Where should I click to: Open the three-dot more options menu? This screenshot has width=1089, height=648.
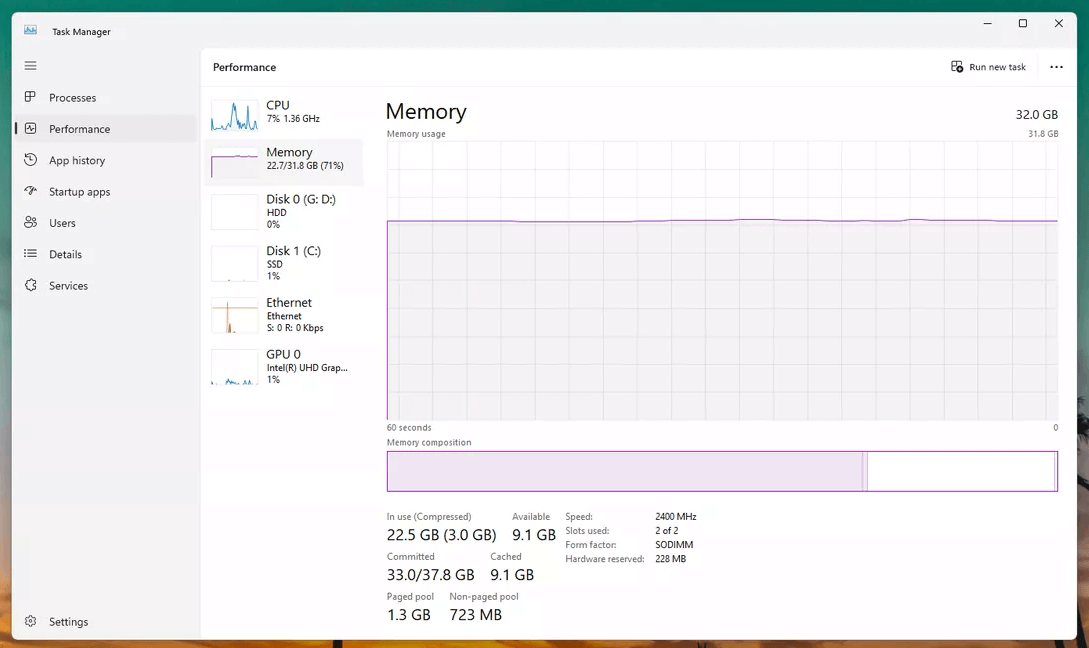(x=1056, y=67)
